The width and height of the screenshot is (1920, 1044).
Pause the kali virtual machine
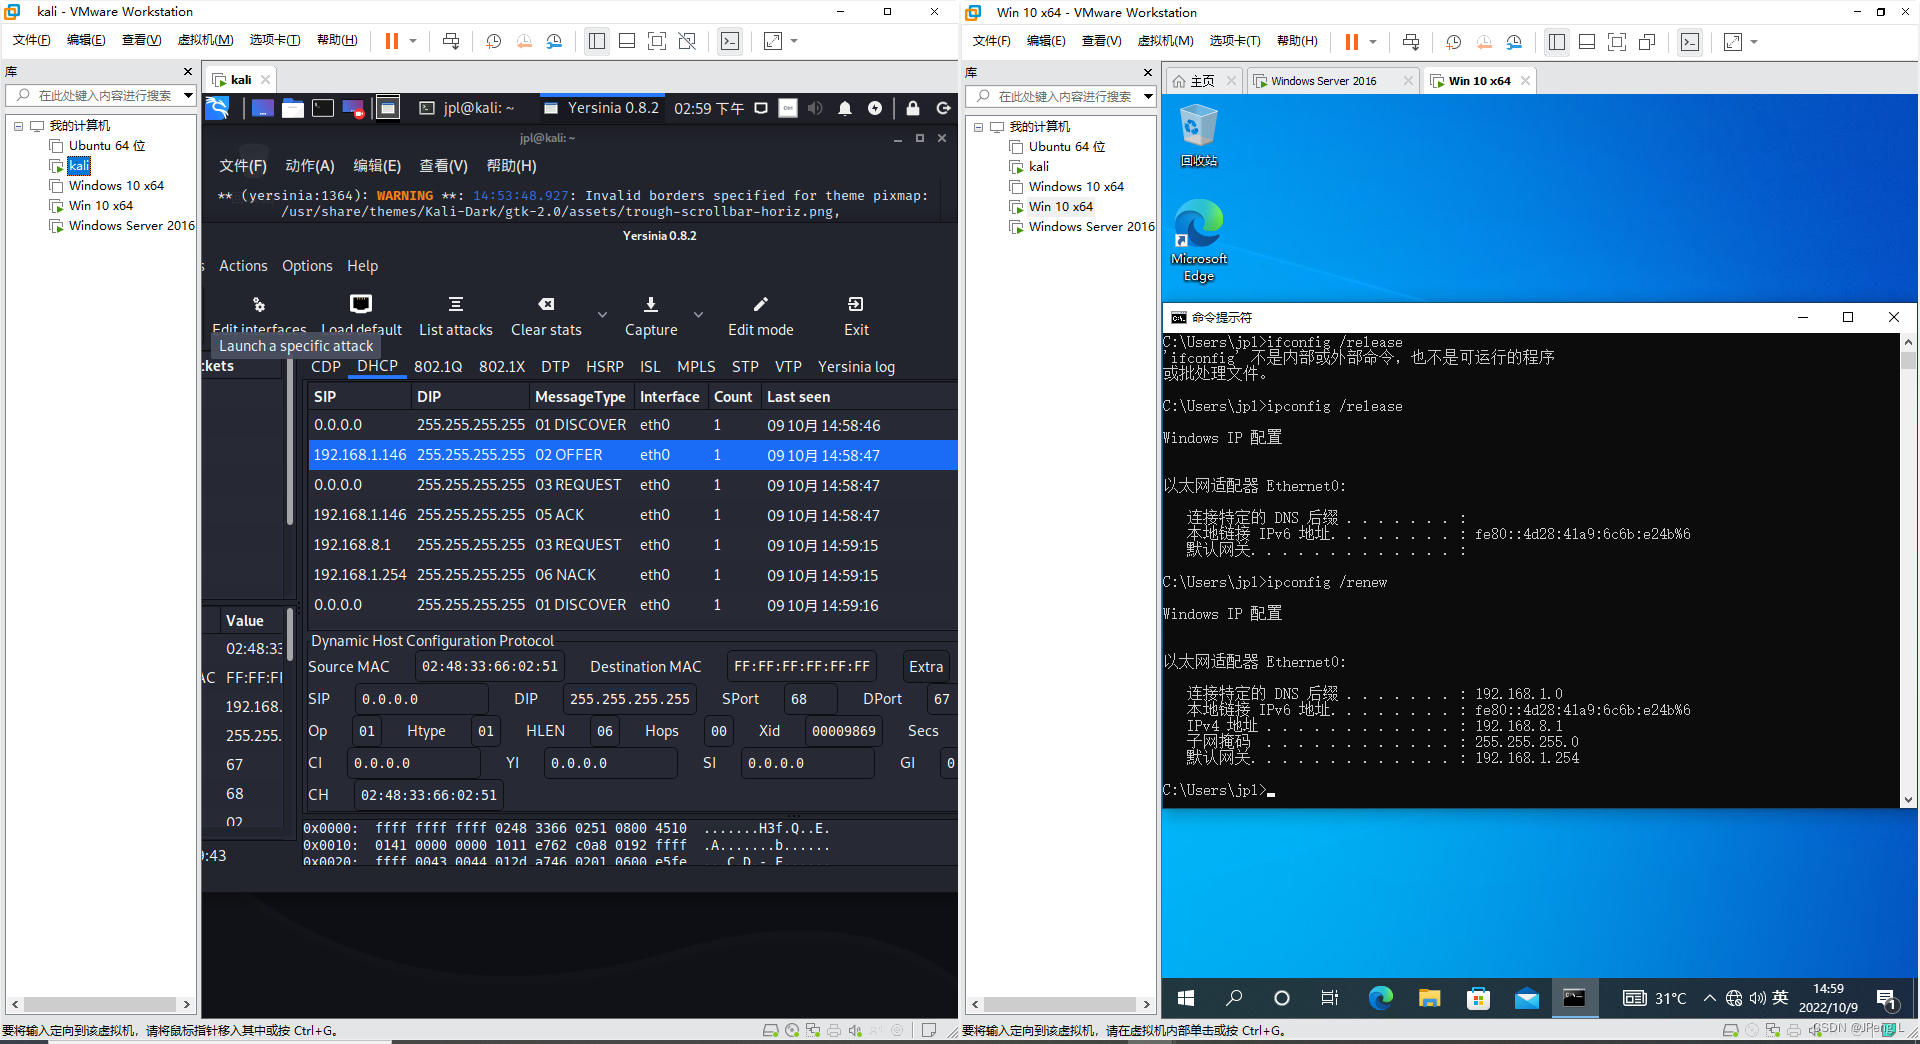coord(392,41)
